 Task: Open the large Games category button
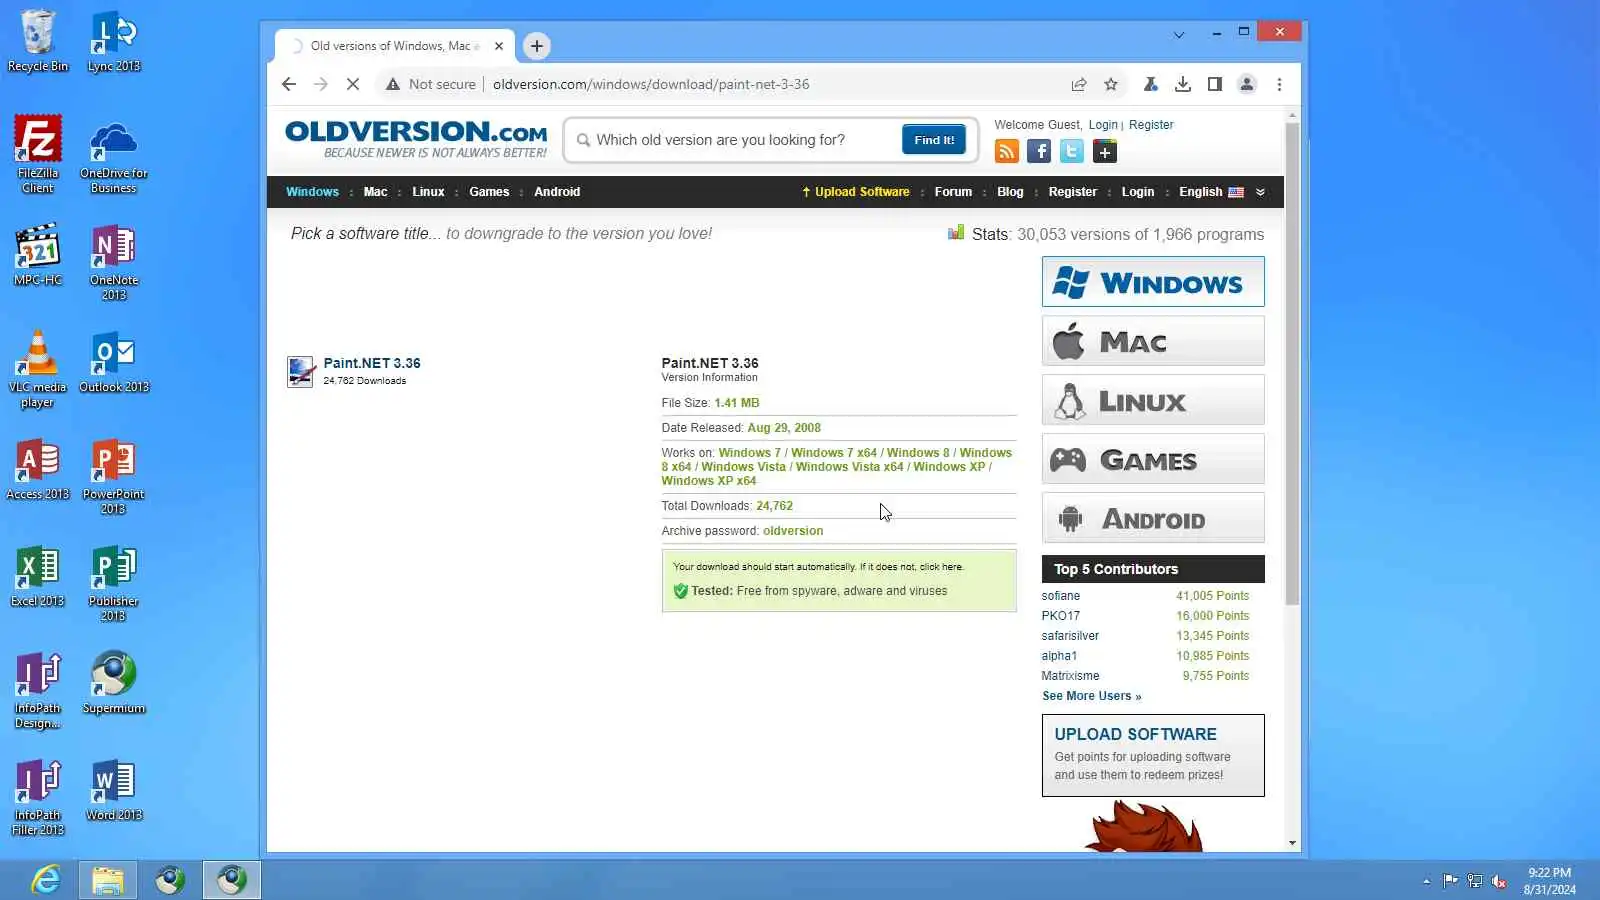1153,459
